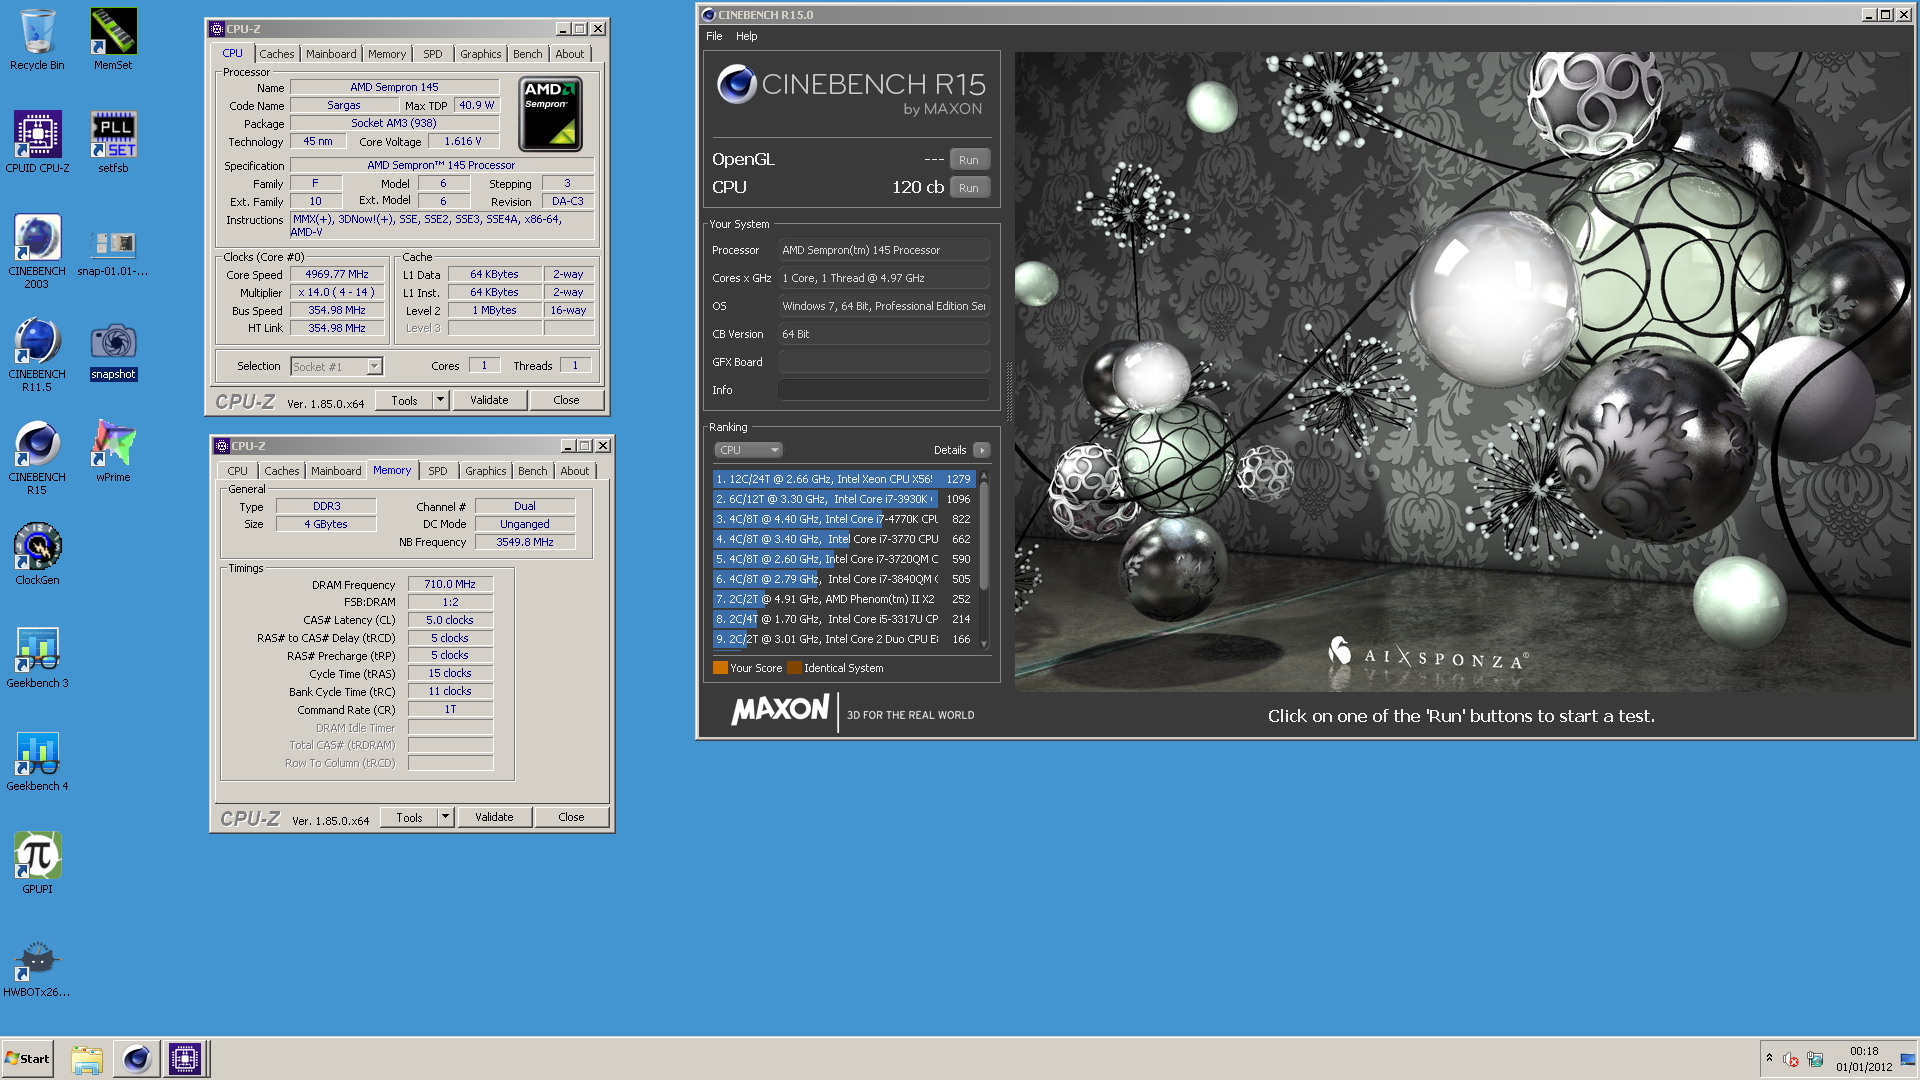
Task: Run the OpenGL benchmark
Action: pyautogui.click(x=969, y=160)
